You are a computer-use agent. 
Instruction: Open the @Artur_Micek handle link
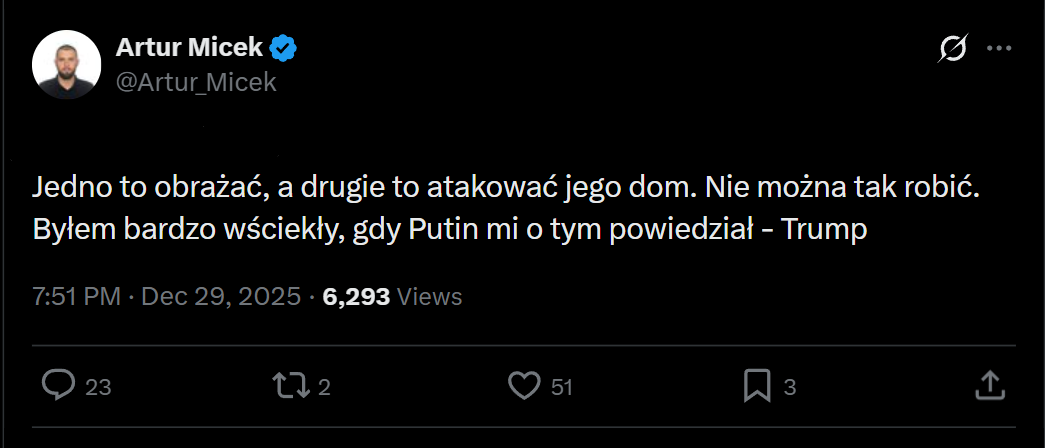point(197,82)
